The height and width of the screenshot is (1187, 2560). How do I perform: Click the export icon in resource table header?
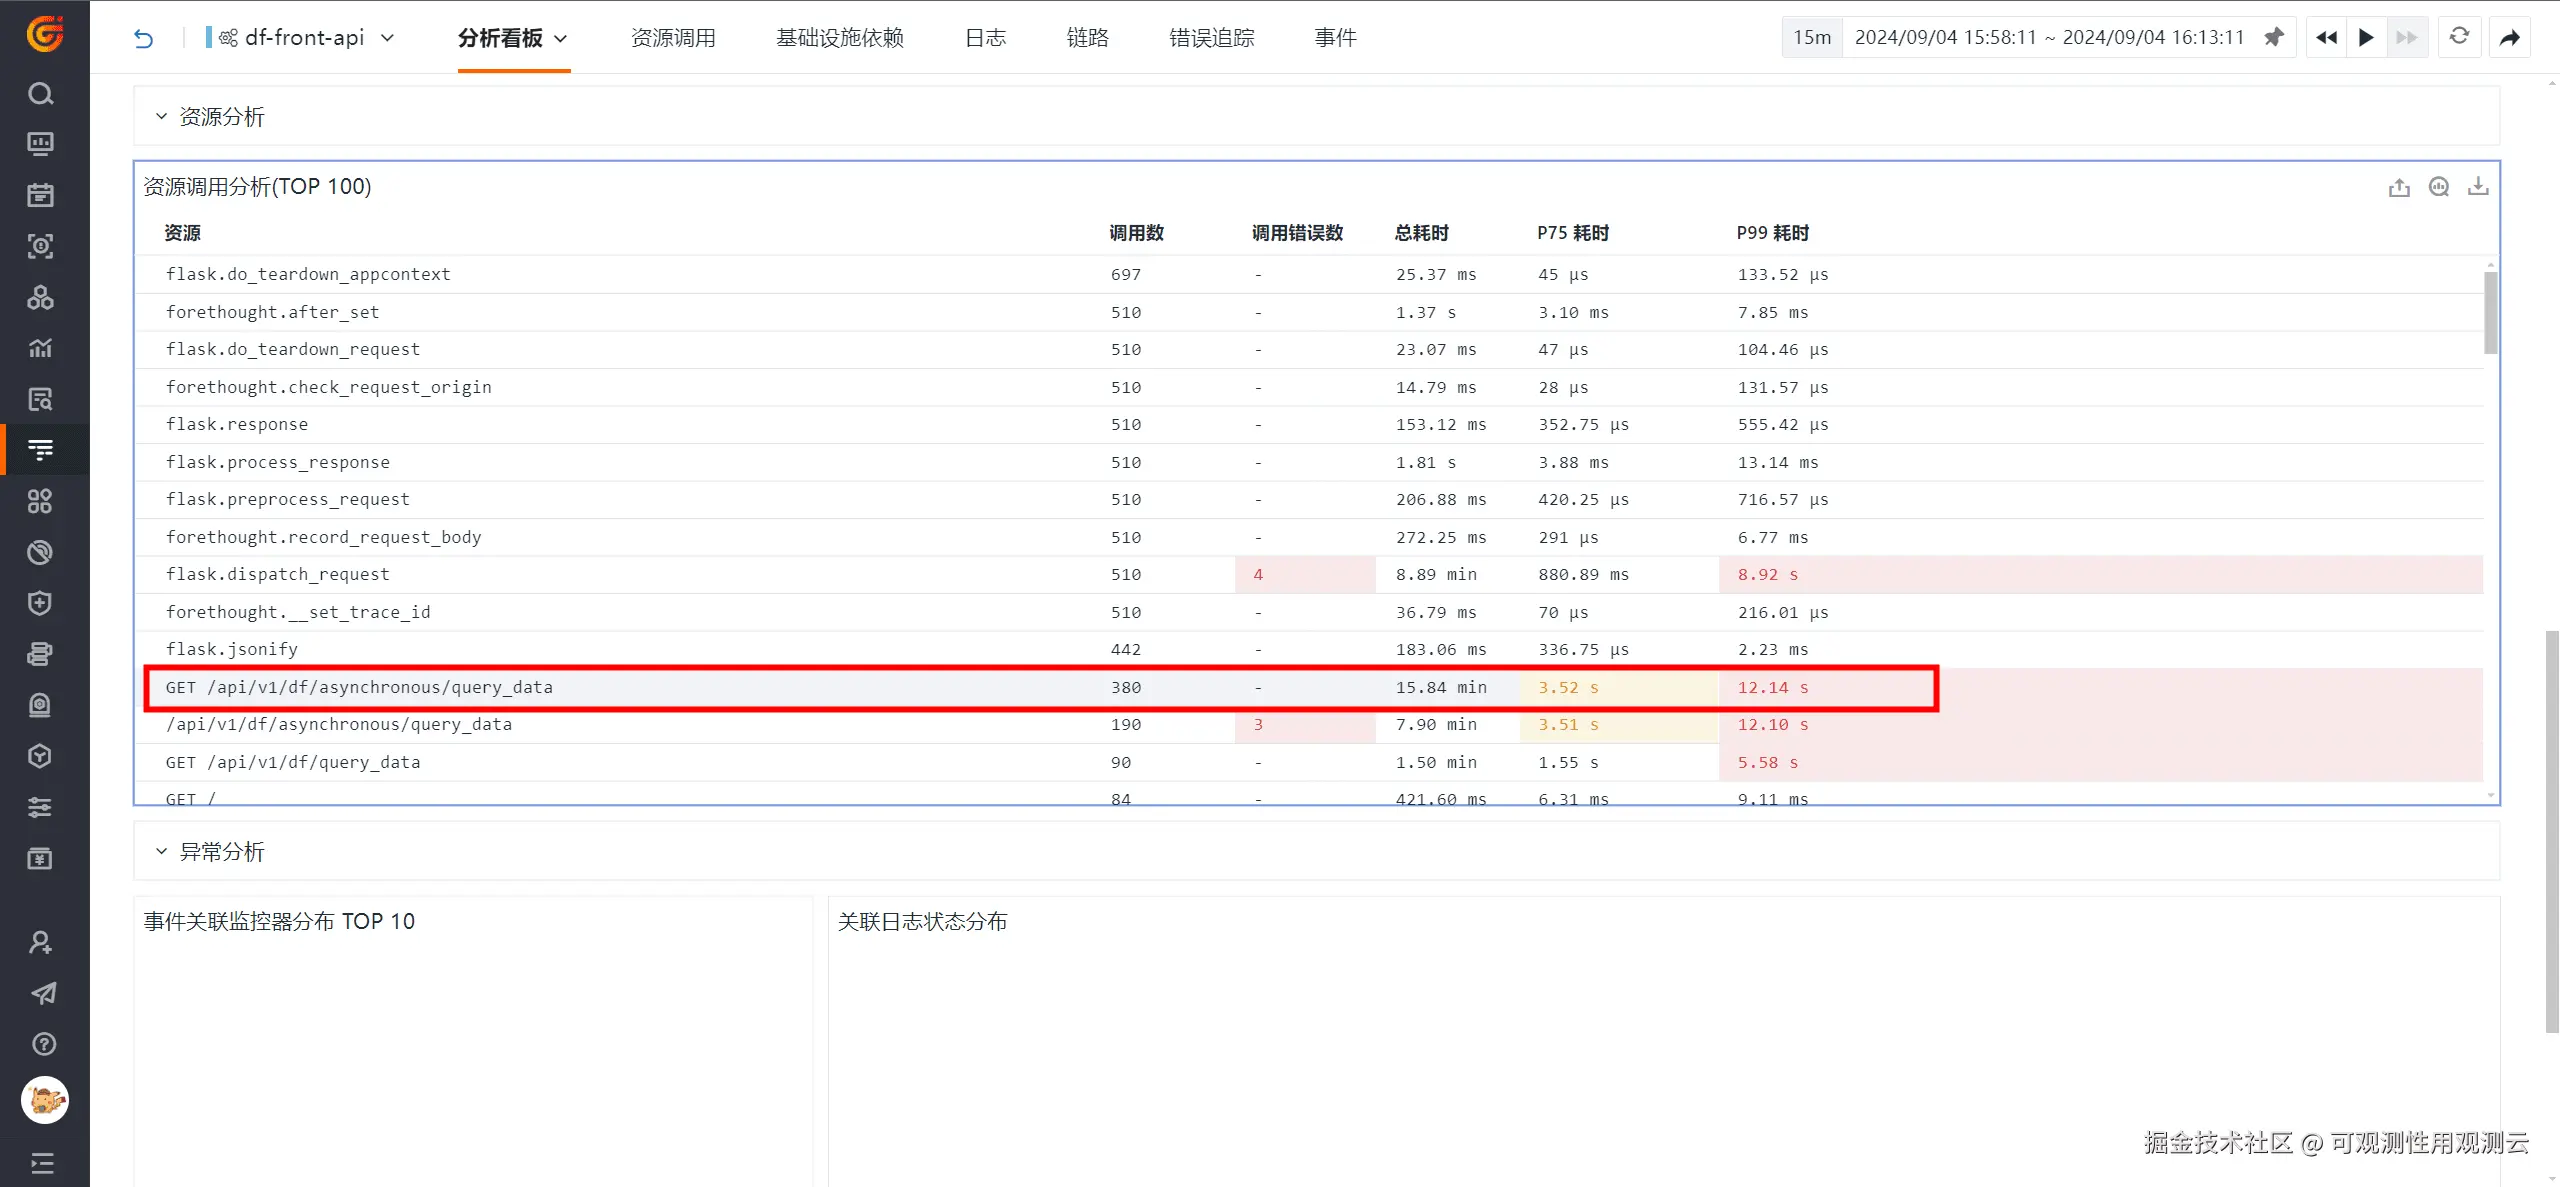point(2399,187)
